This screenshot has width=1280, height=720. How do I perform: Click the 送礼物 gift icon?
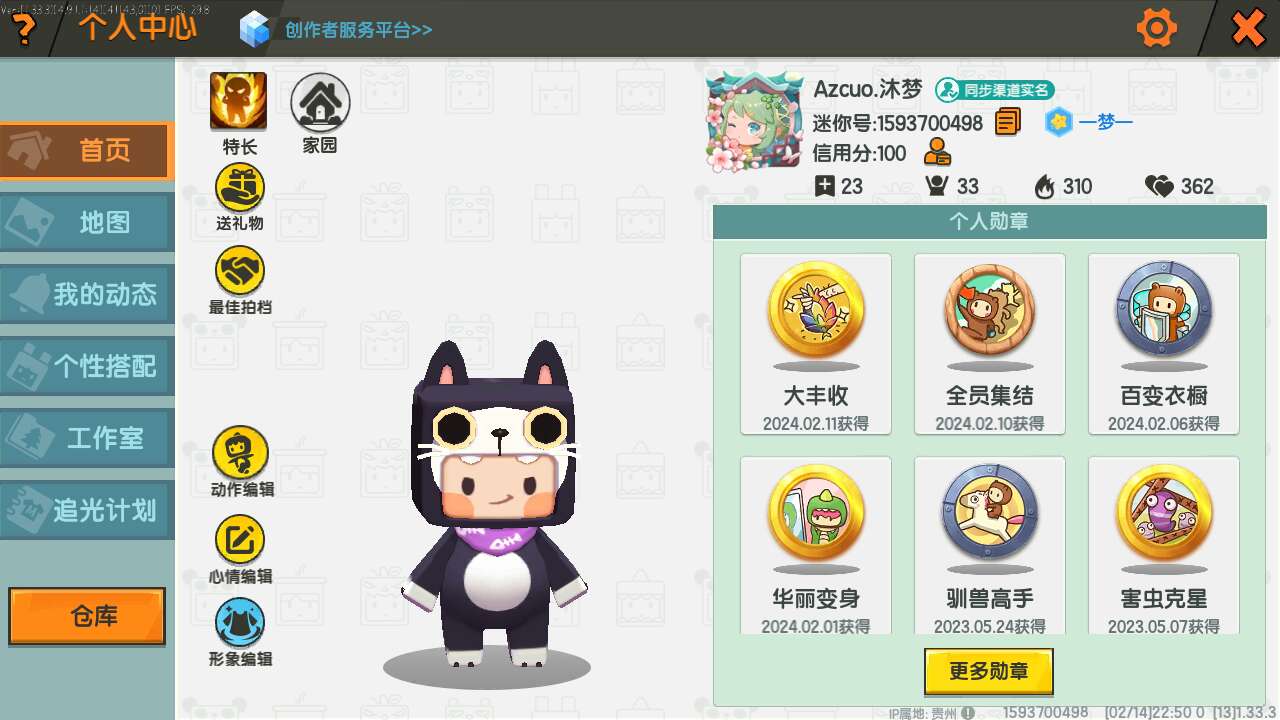coord(240,188)
